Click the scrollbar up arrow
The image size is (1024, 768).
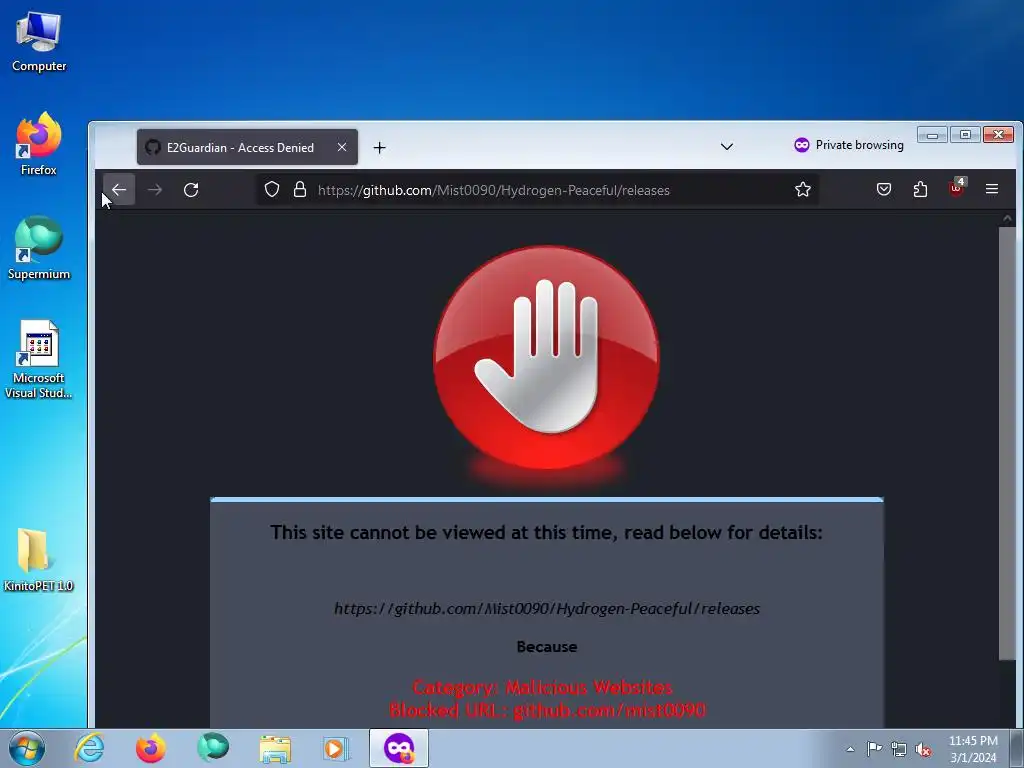(x=1007, y=219)
